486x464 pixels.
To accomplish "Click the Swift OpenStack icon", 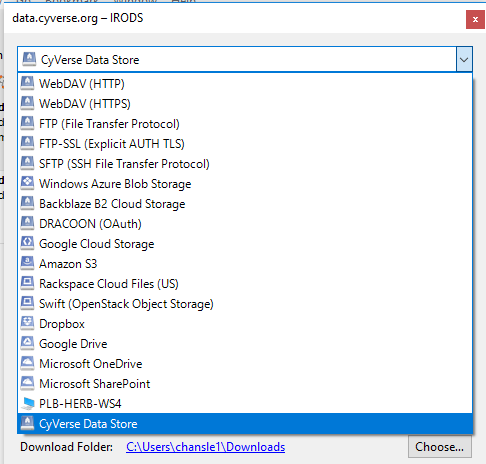I will tap(27, 303).
